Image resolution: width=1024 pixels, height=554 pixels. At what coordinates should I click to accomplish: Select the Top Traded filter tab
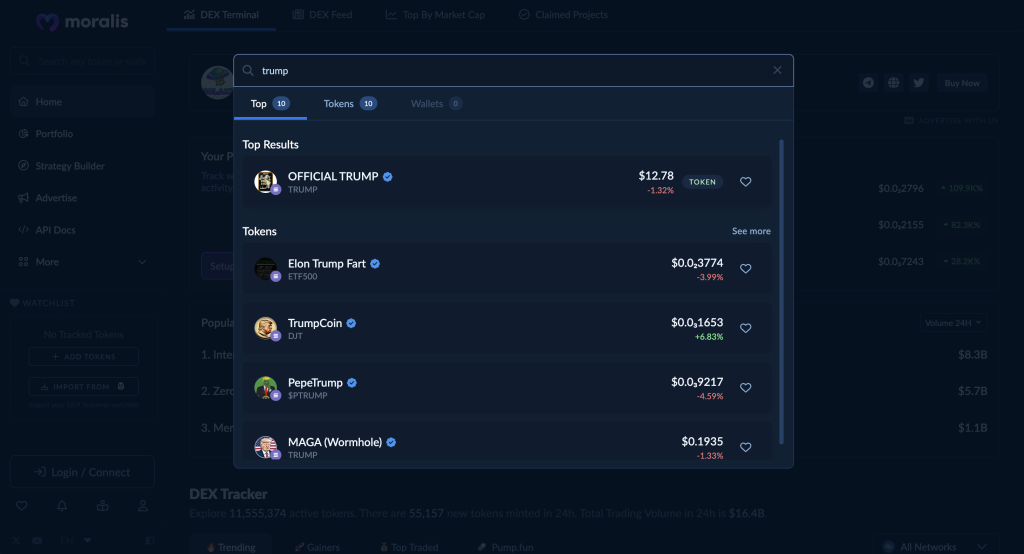pyautogui.click(x=409, y=547)
